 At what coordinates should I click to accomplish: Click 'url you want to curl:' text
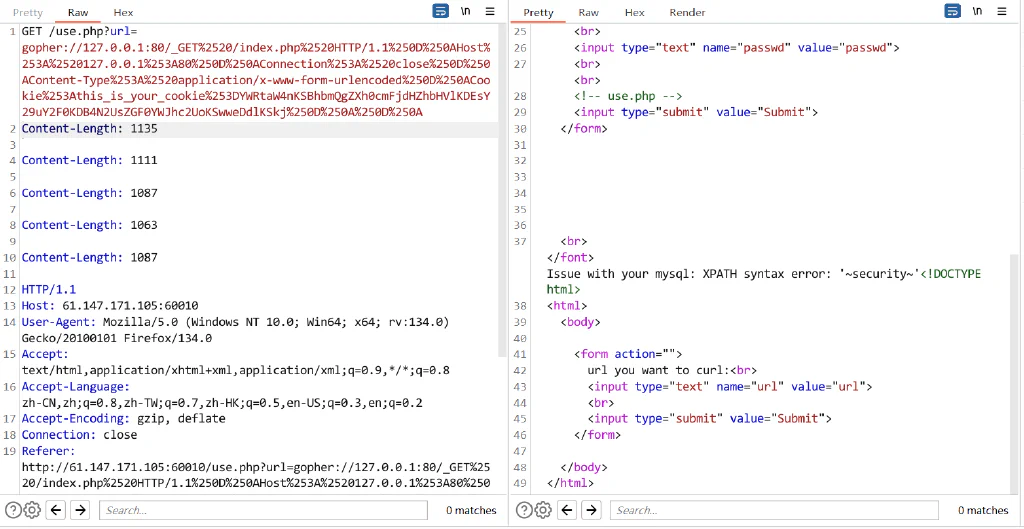[x=658, y=370]
